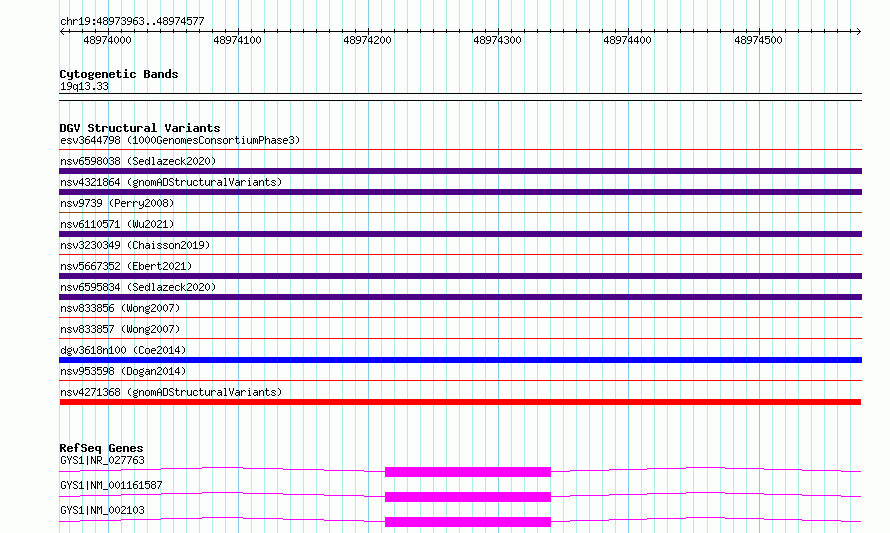Open variant nsv5667352 (Ebert2021) label

click(126, 266)
